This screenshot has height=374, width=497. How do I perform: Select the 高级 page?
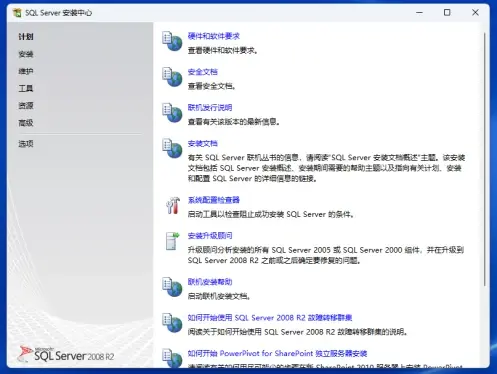pos(26,123)
